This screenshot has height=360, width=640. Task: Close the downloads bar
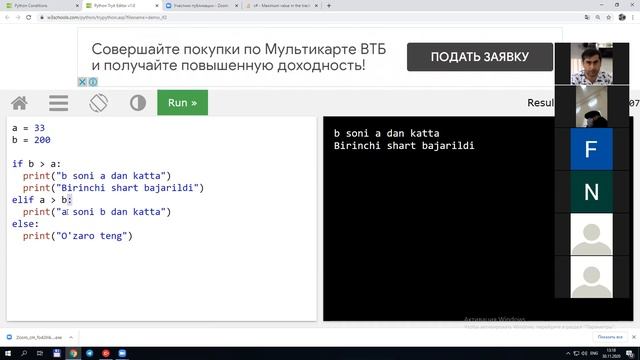pos(634,337)
